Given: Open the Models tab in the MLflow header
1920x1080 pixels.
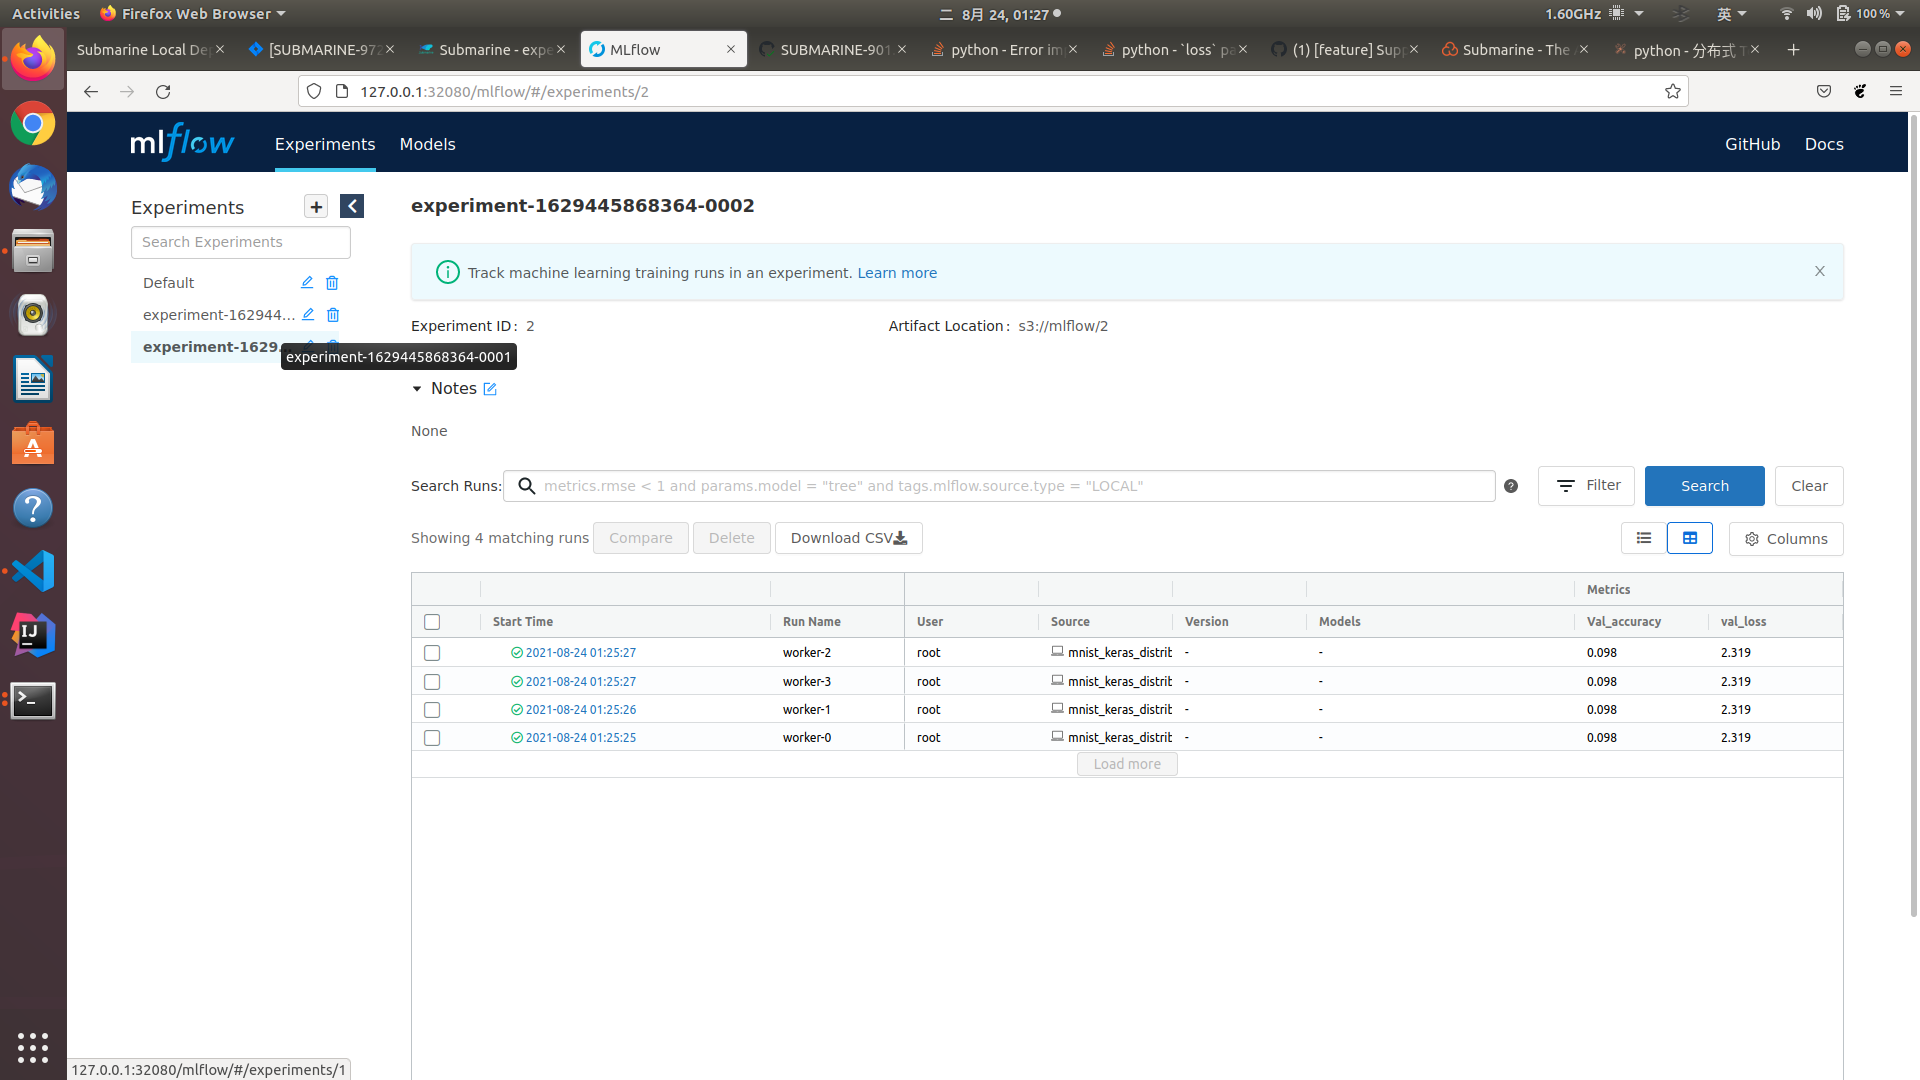Looking at the screenshot, I should pyautogui.click(x=427, y=144).
